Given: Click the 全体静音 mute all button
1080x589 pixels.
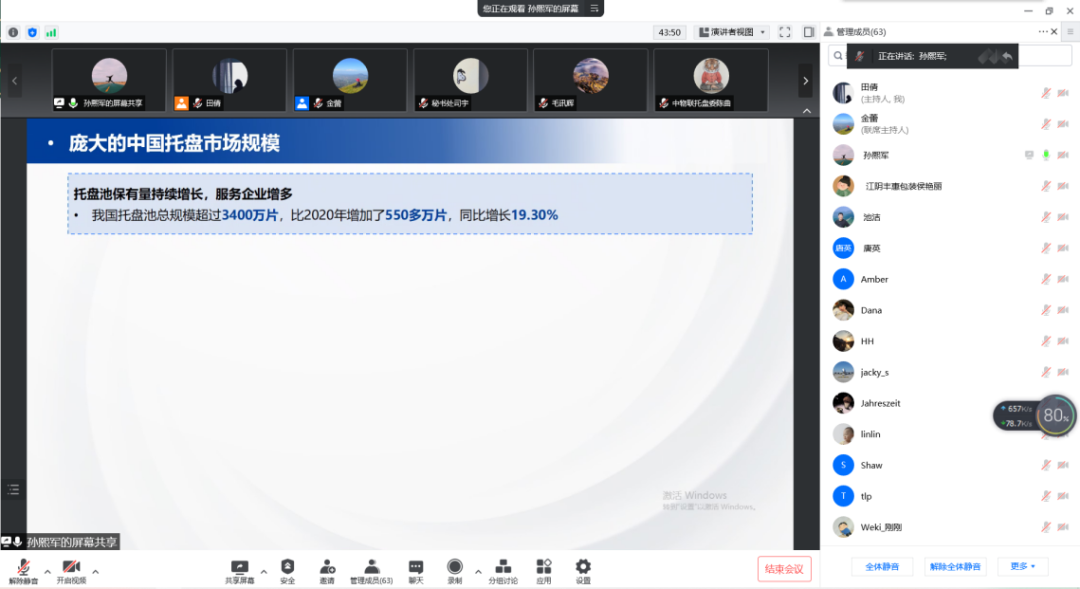Looking at the screenshot, I should click(881, 566).
